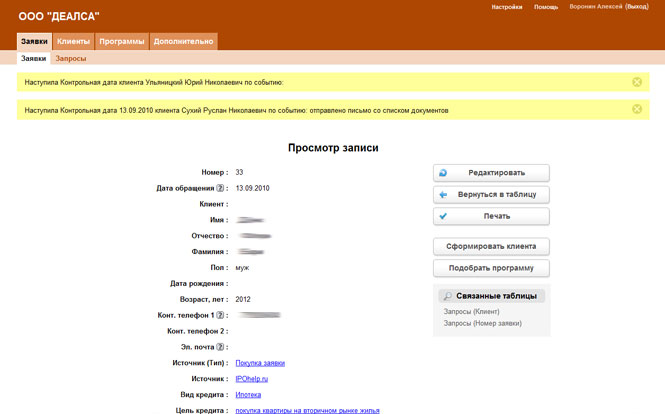Click the Печать button
The width and height of the screenshot is (665, 414).
click(491, 216)
